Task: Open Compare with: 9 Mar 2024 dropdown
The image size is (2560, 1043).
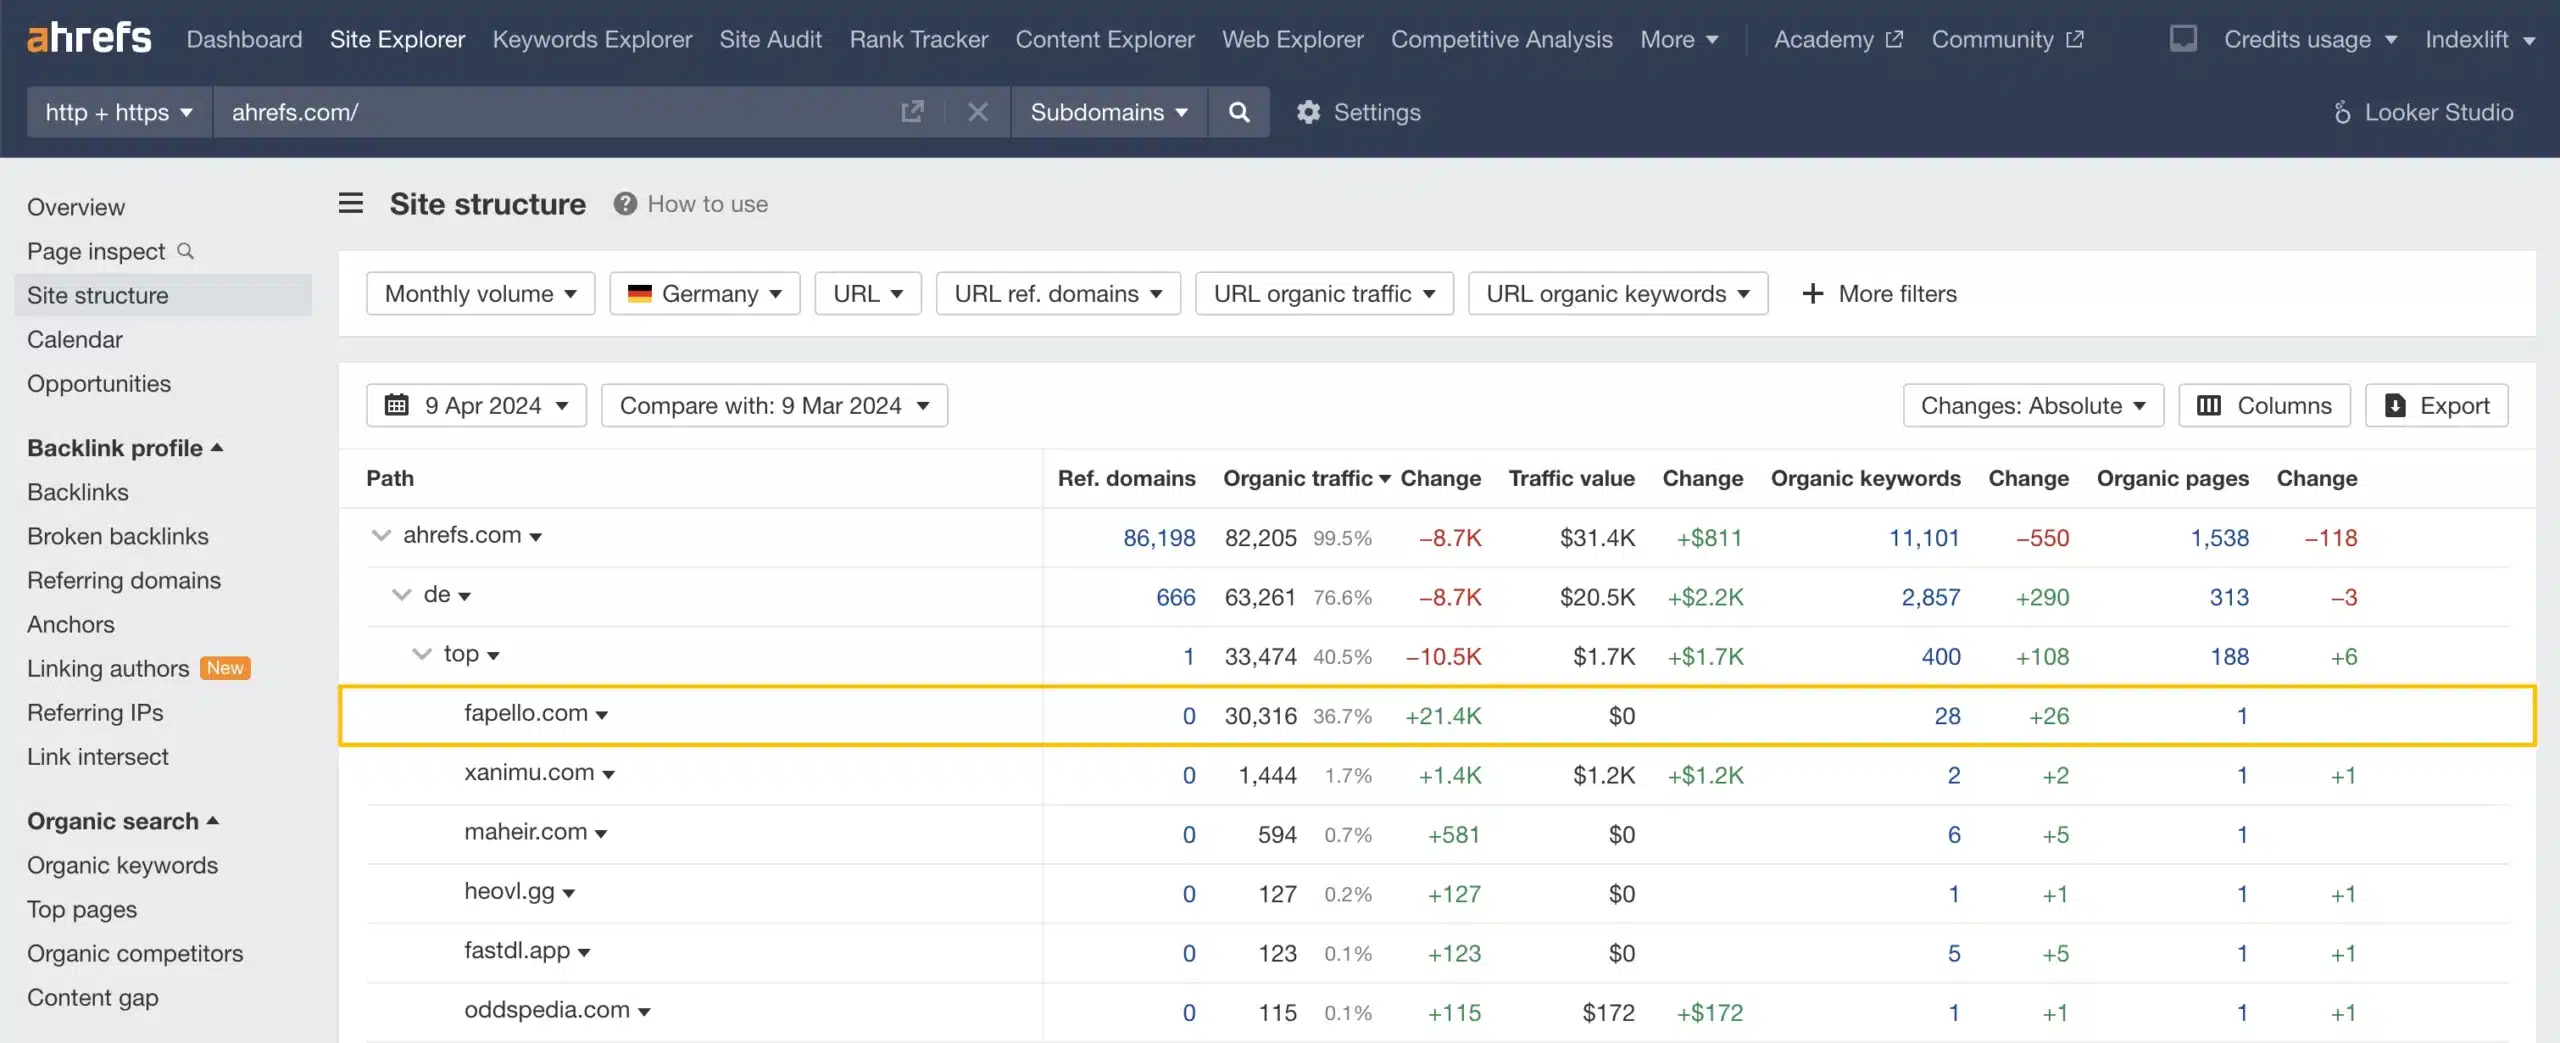Action: click(x=774, y=405)
